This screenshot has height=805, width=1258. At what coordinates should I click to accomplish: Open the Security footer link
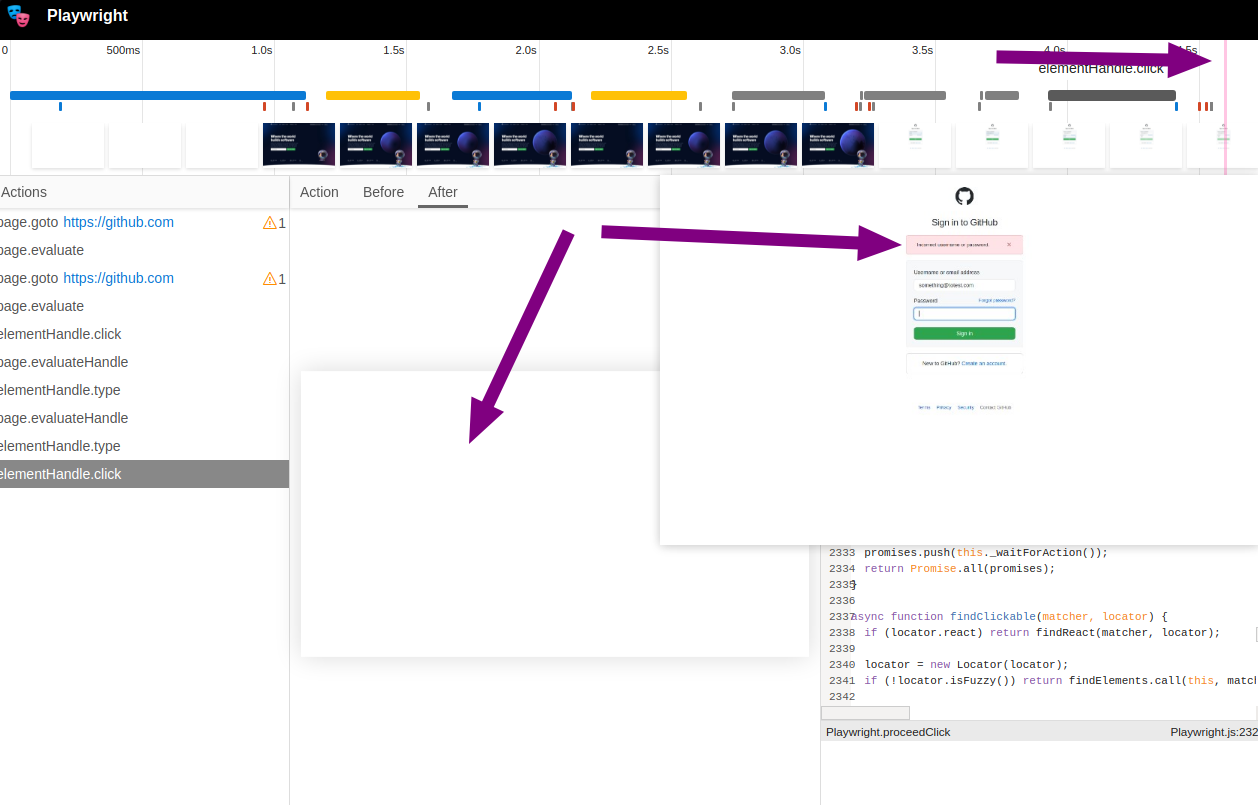[965, 407]
